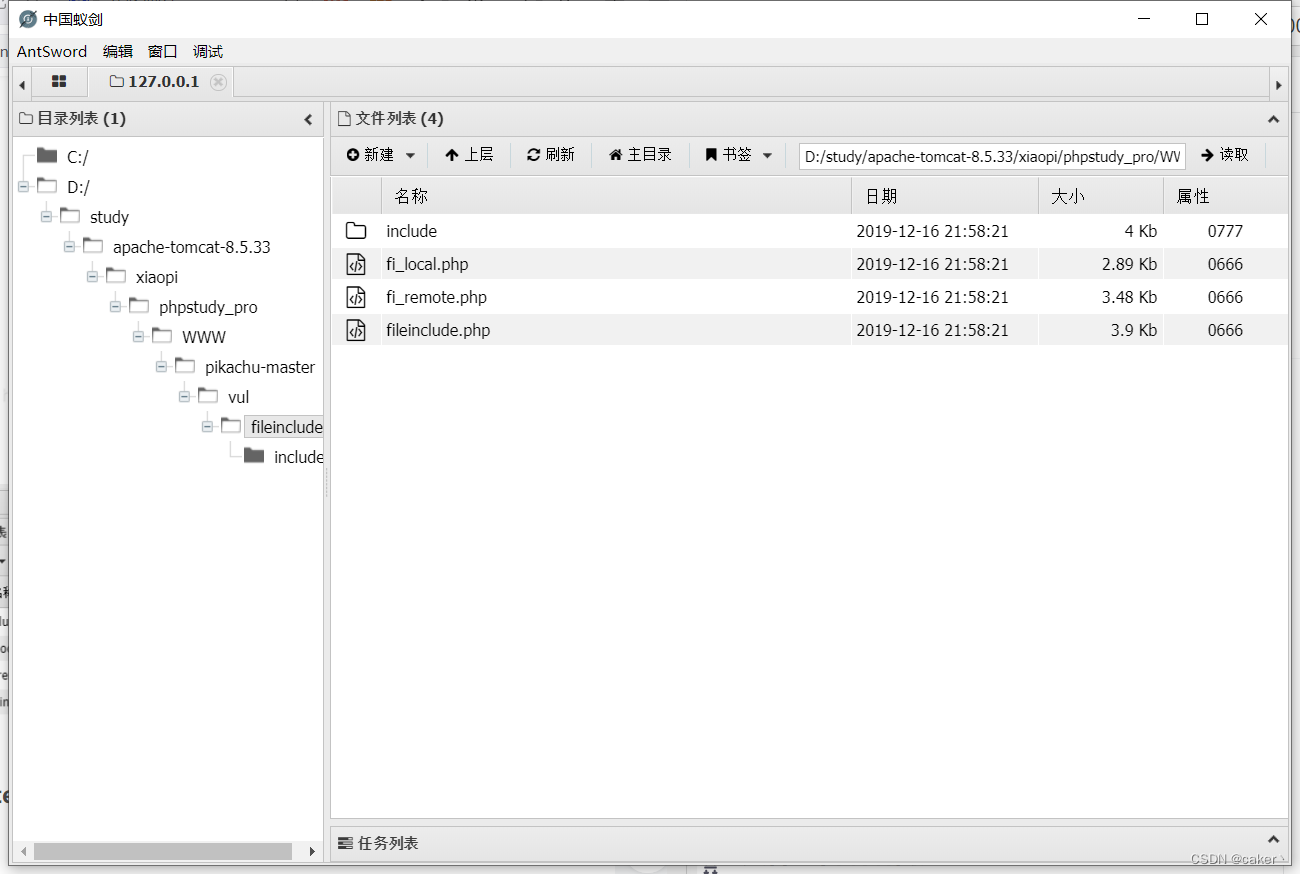Viewport: 1300px width, 874px height.
Task: Select the C:/ drive in tree
Action: click(x=78, y=157)
